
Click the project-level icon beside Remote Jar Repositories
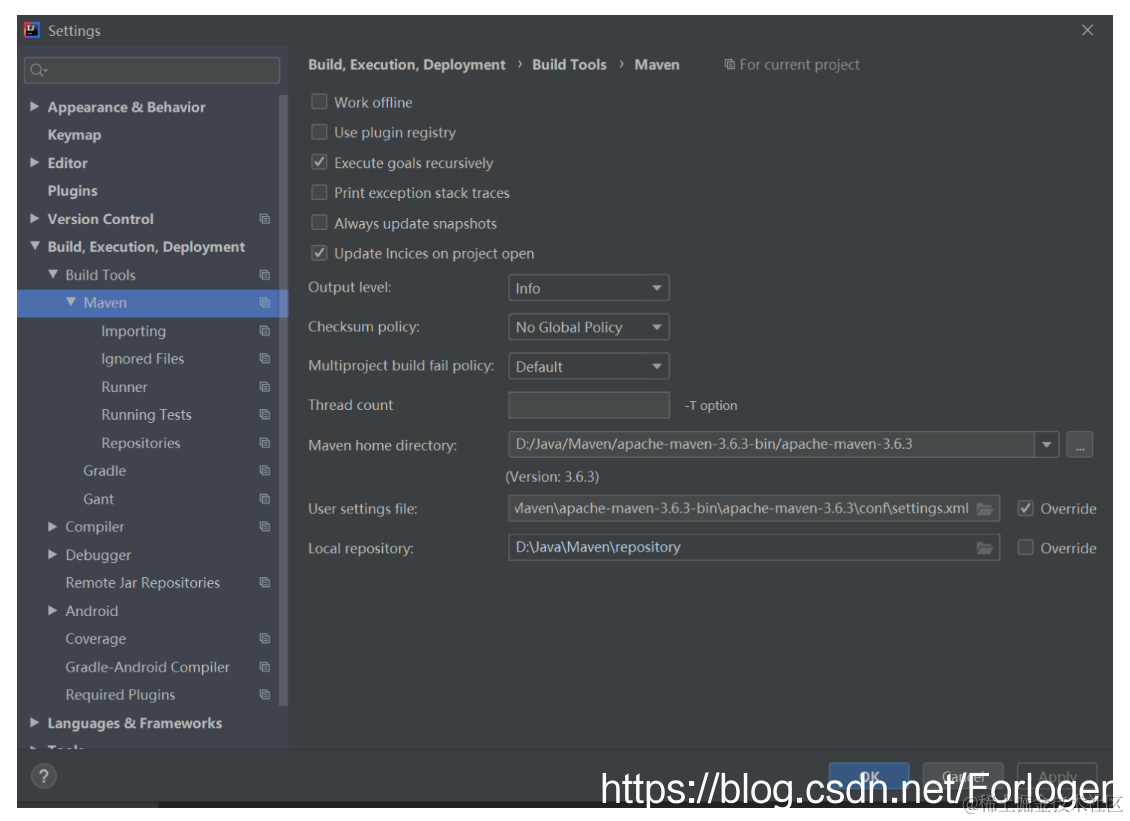tap(264, 582)
